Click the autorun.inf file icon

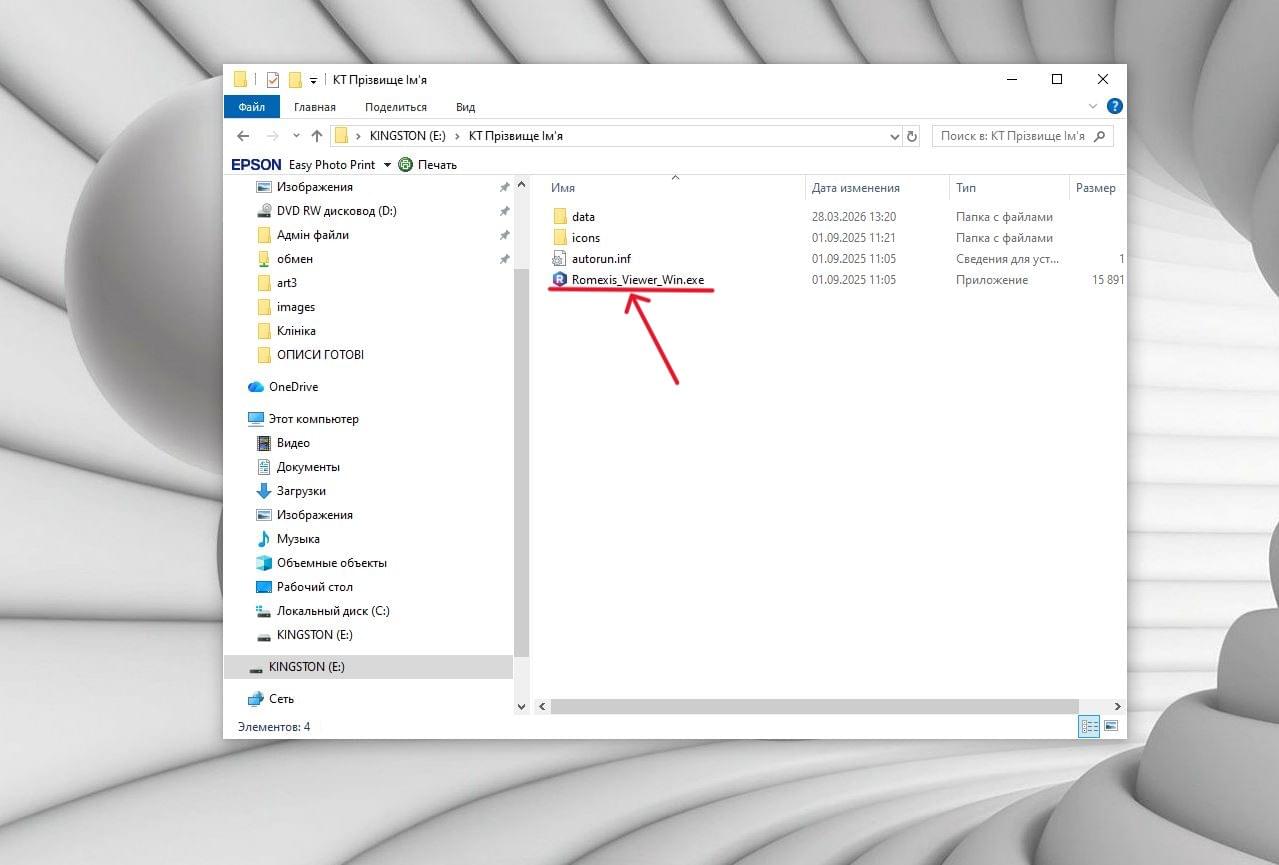pyautogui.click(x=560, y=259)
